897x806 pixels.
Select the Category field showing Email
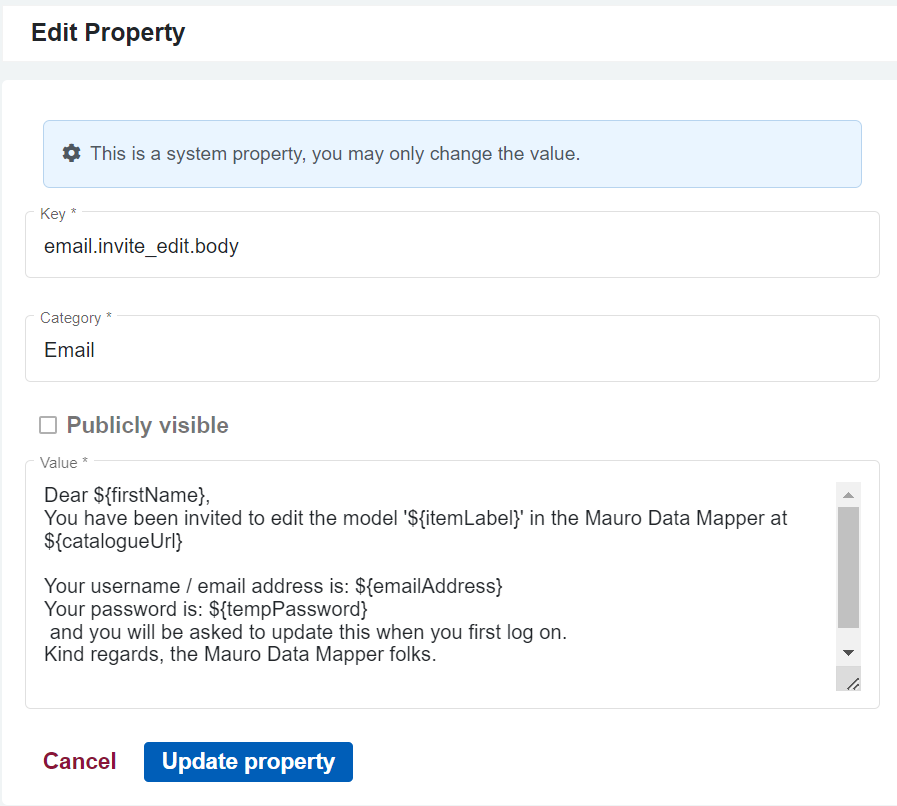click(x=300, y=349)
